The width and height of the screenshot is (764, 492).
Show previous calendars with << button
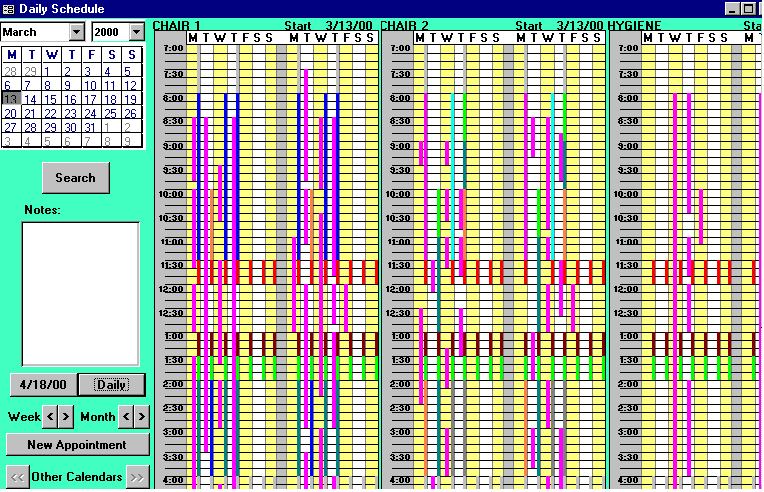click(17, 477)
